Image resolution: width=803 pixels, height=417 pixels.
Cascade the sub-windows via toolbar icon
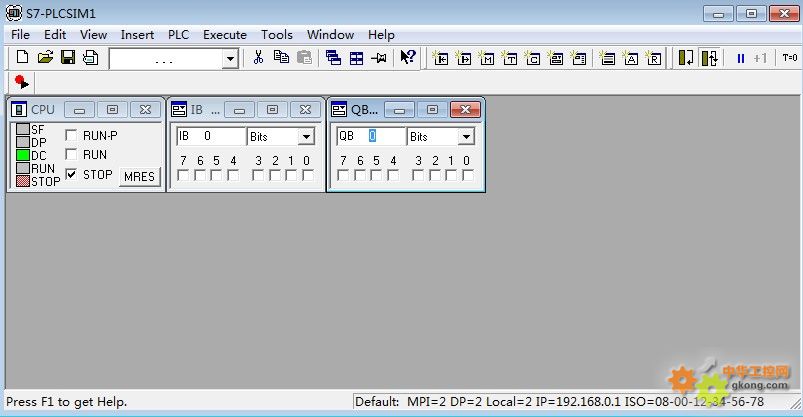[x=333, y=58]
